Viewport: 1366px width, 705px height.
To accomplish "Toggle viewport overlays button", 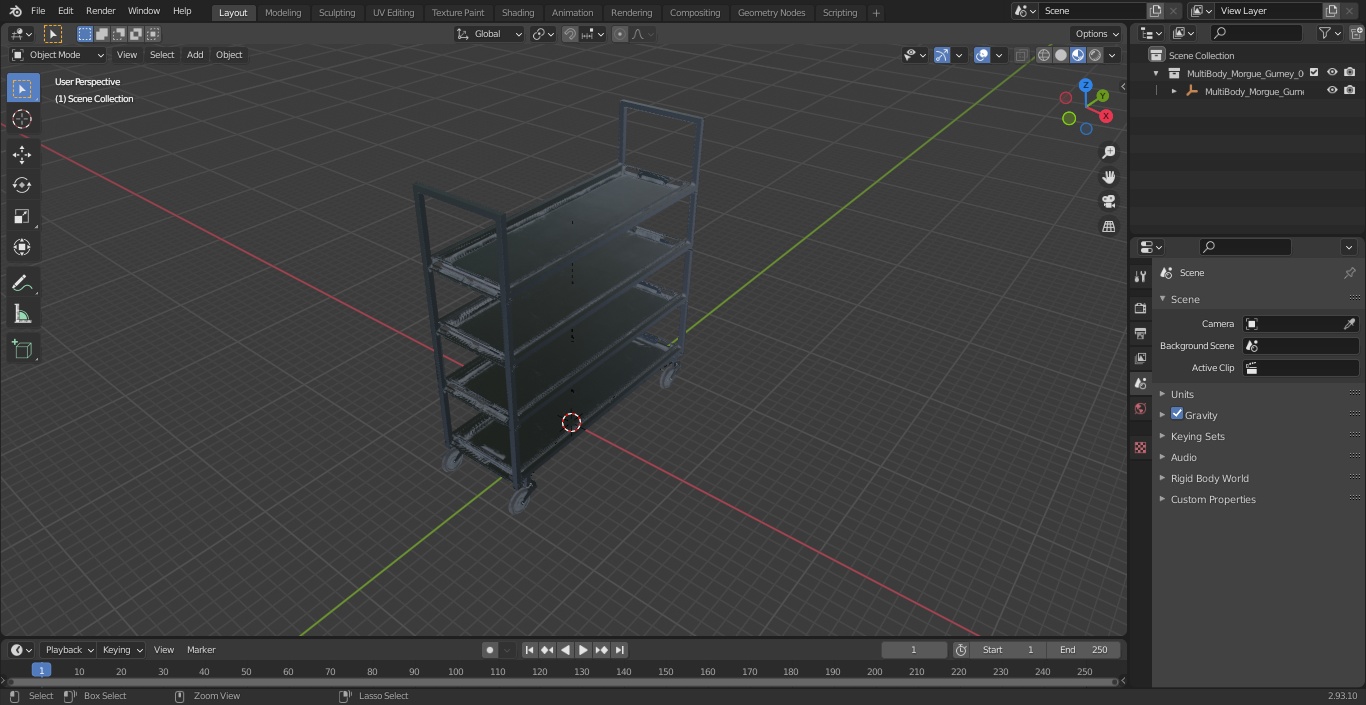I will coord(982,55).
